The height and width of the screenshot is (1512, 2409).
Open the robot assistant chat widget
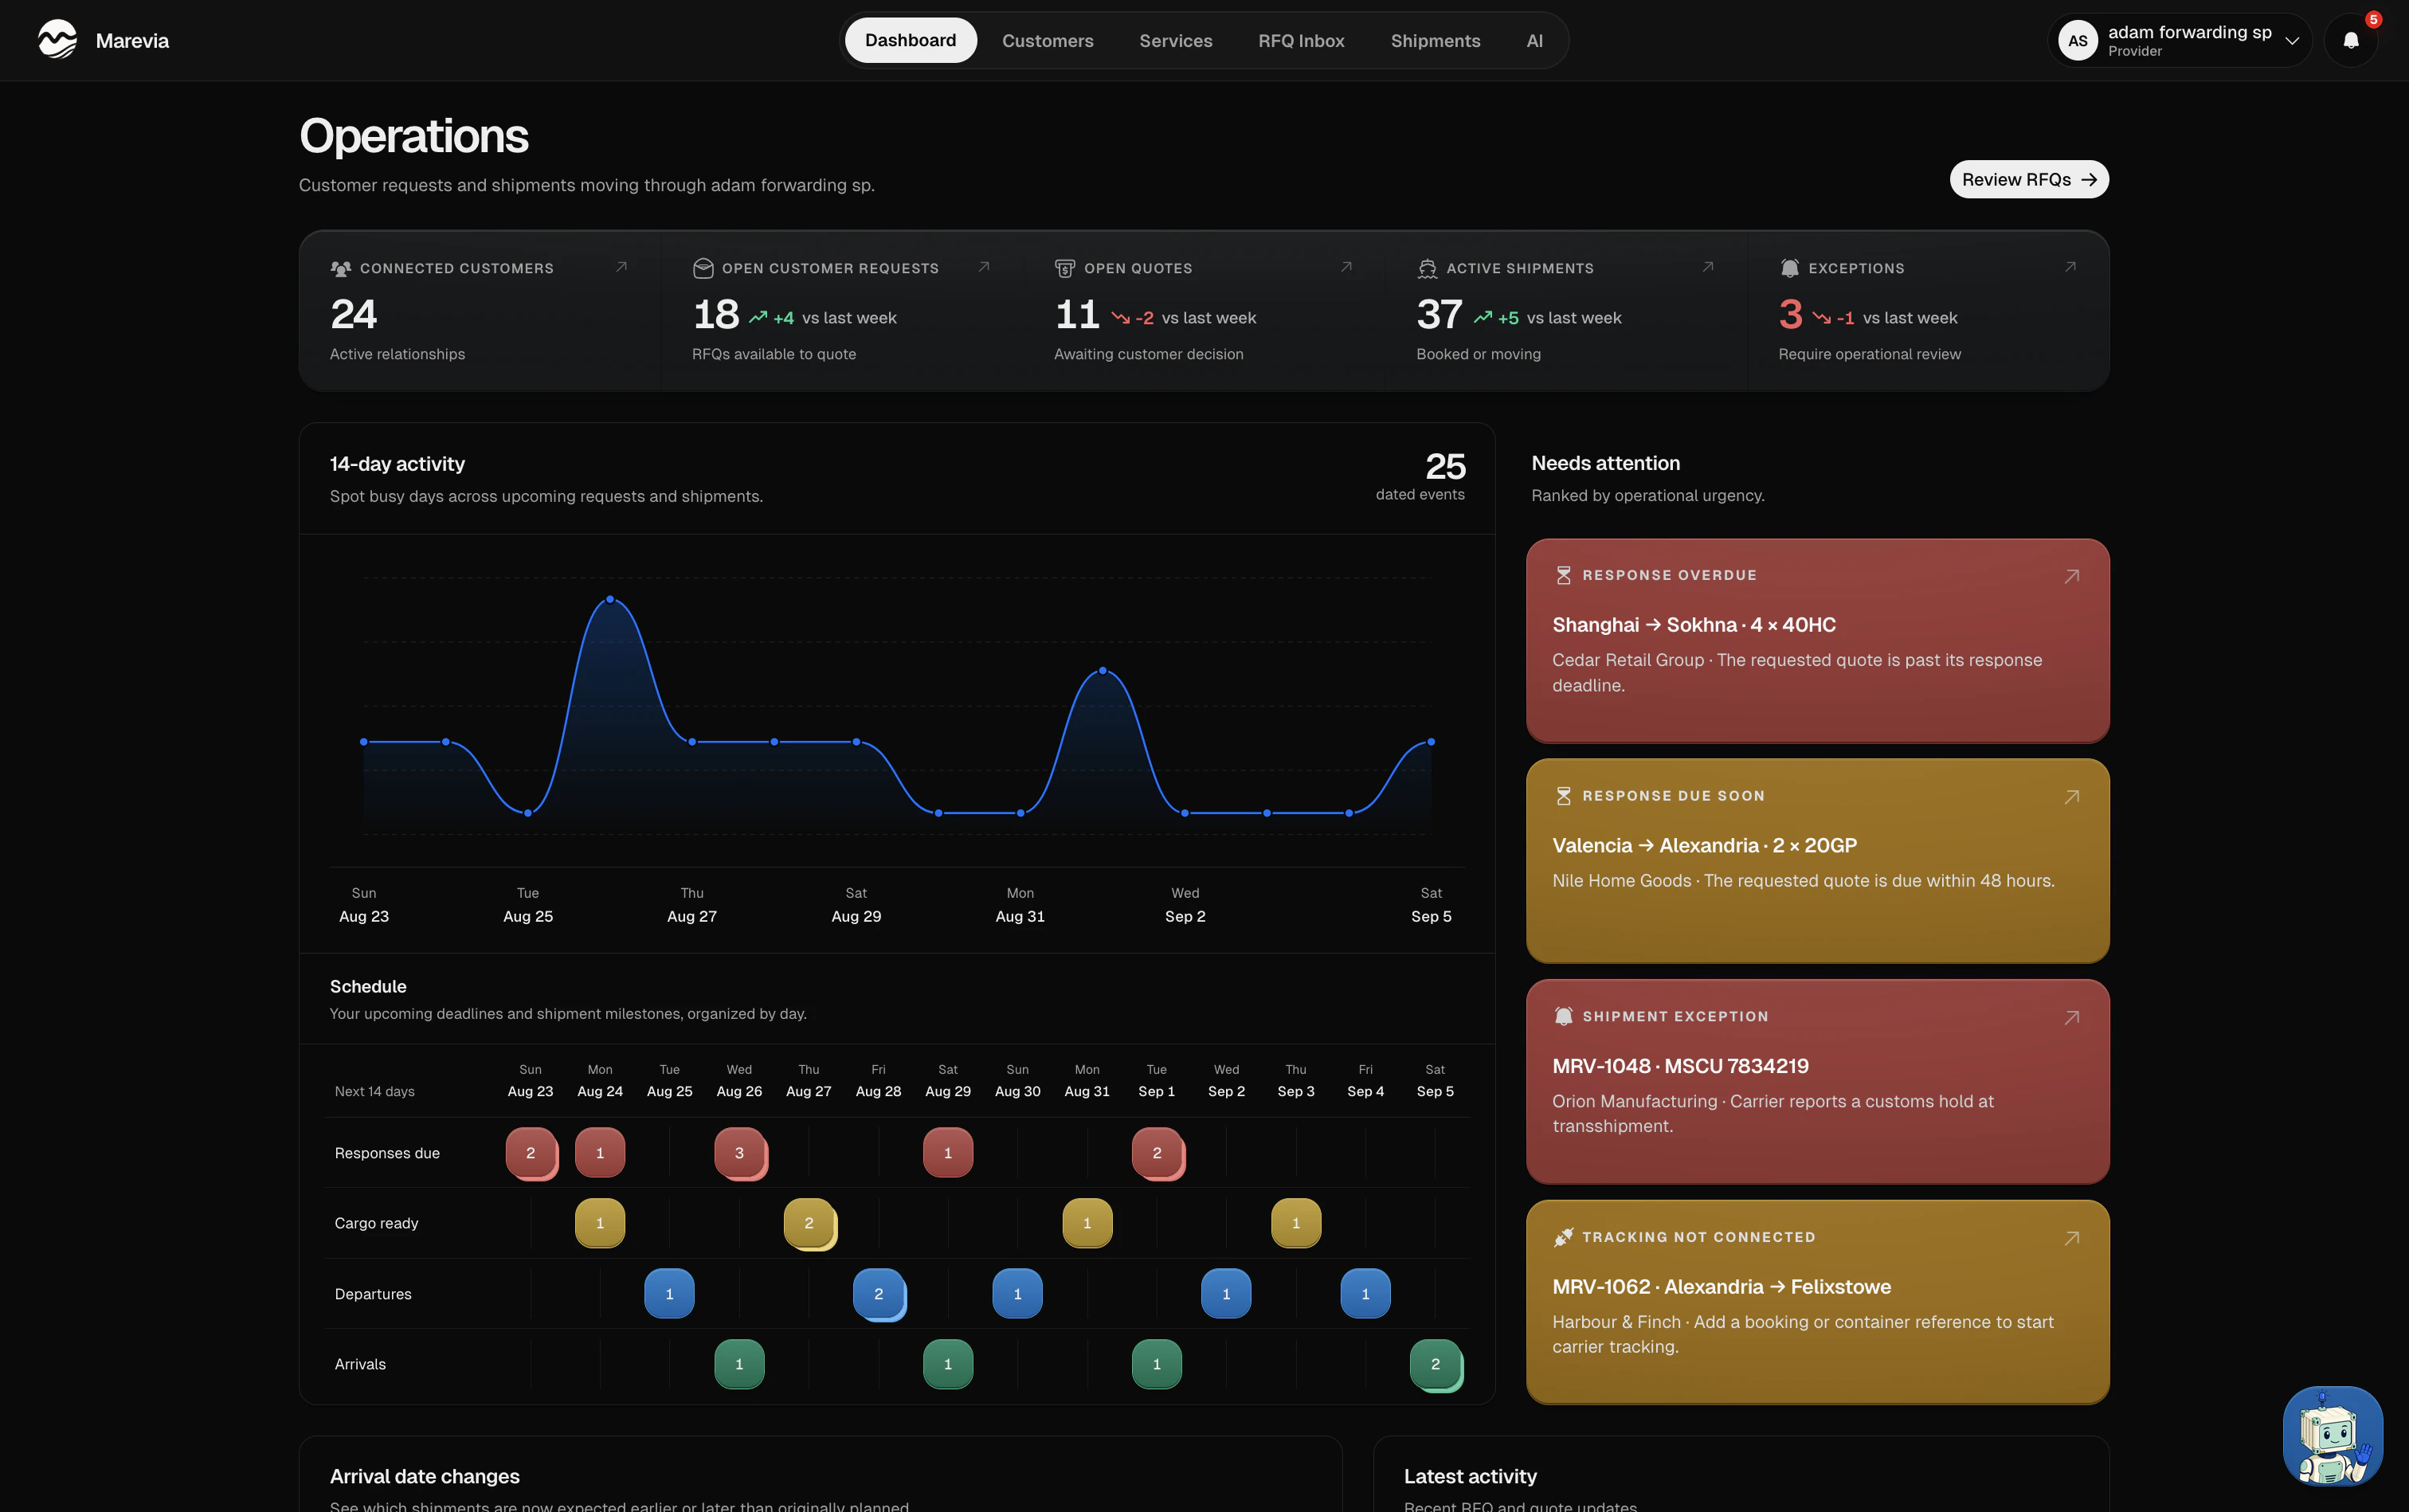[2333, 1436]
